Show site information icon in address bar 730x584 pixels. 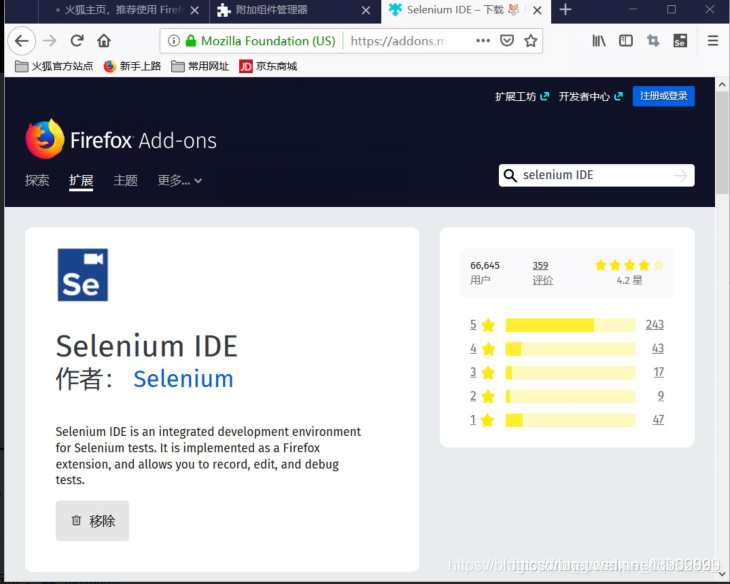click(174, 41)
